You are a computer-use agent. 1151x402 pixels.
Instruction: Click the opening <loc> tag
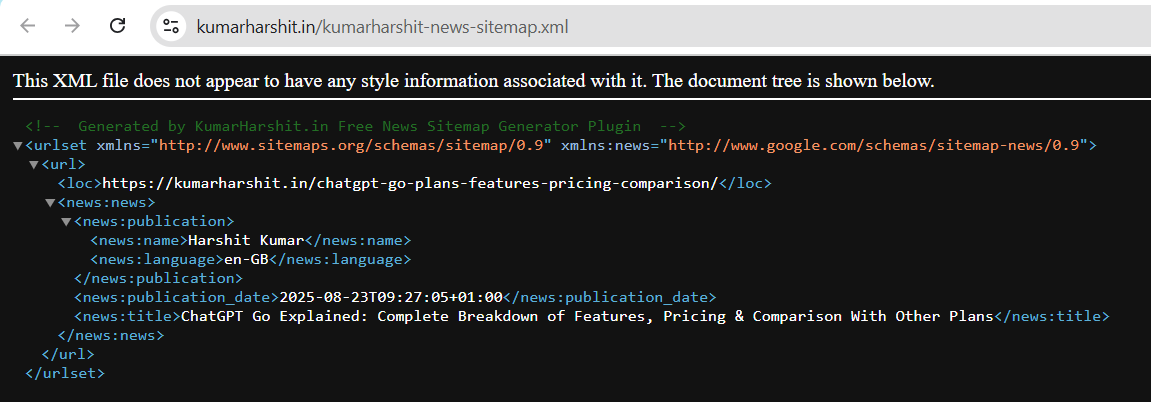tap(80, 183)
